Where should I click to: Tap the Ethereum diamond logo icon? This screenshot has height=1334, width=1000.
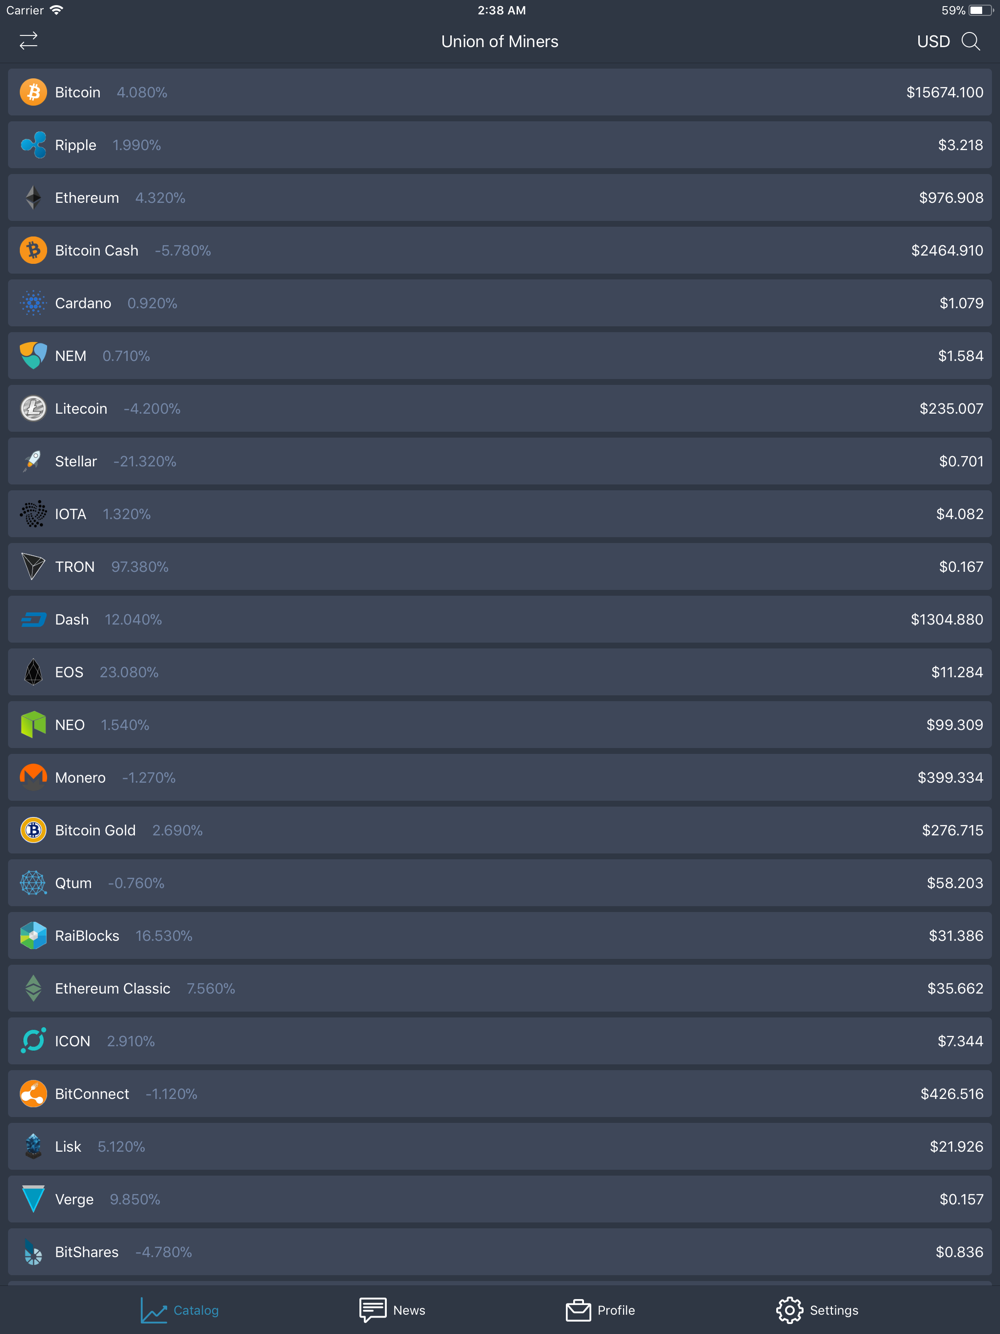point(33,198)
